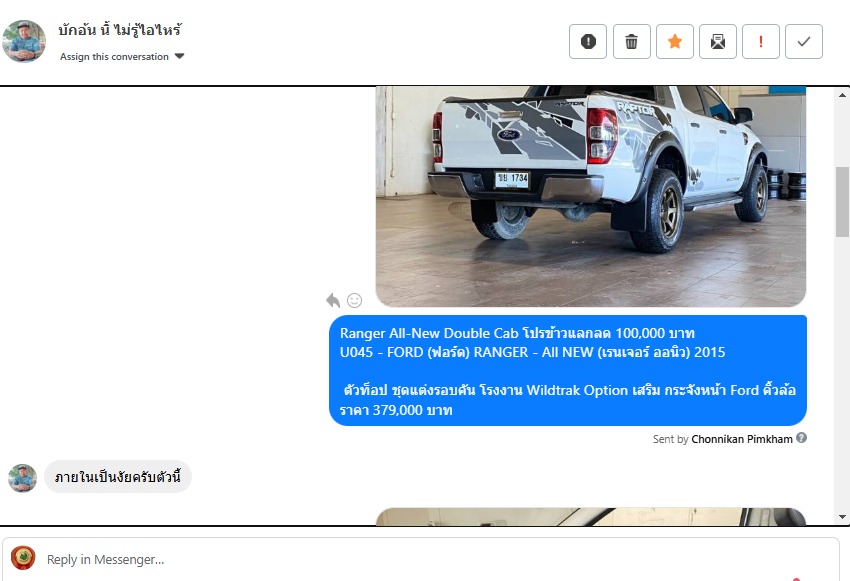Click chat scrollbar up arrow
Screen dimensions: 850x581
point(842,95)
